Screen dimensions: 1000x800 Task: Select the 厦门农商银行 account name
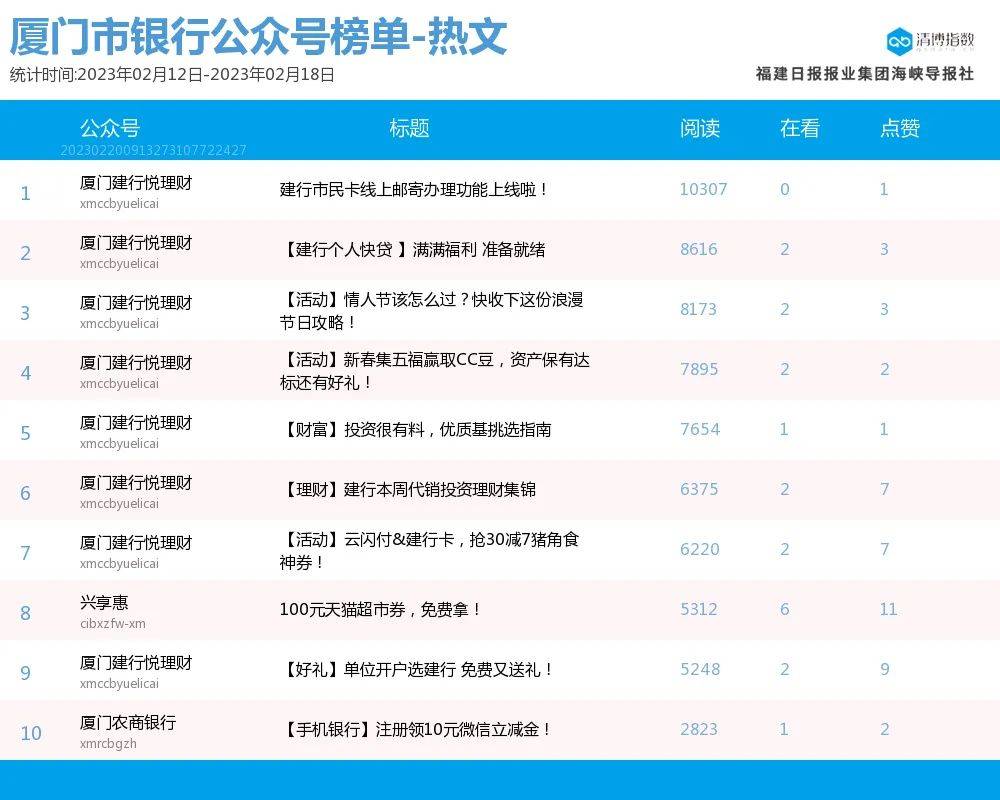(128, 722)
